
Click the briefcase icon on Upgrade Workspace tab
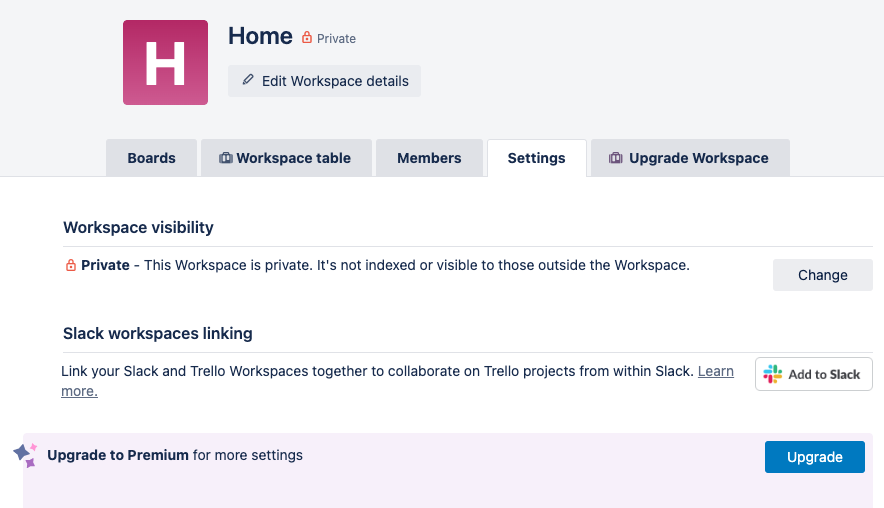pos(616,158)
